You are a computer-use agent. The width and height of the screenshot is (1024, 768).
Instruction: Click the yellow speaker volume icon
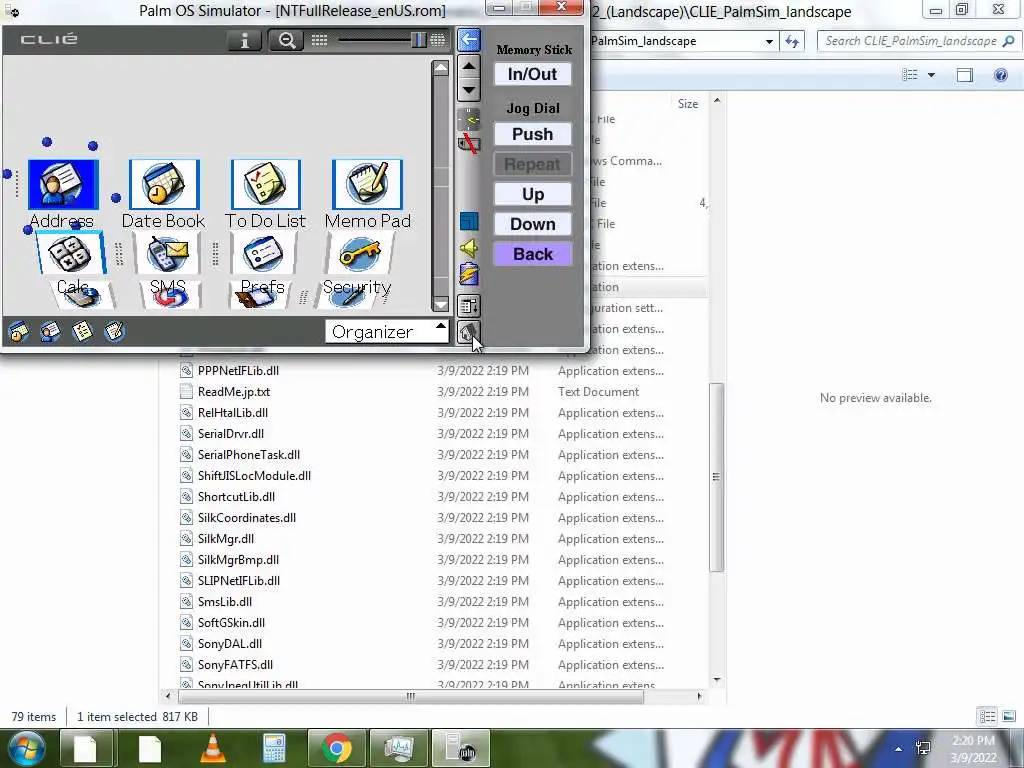pos(468,248)
